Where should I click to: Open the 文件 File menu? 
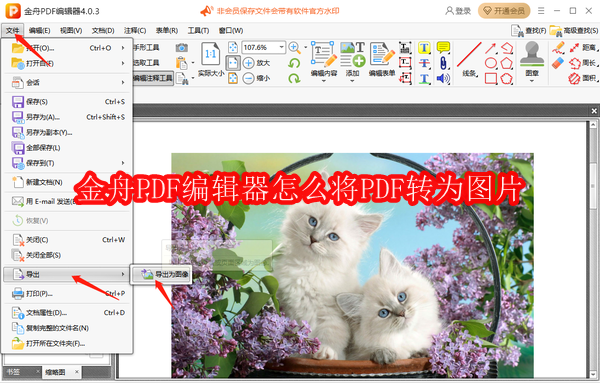pyautogui.click(x=13, y=31)
